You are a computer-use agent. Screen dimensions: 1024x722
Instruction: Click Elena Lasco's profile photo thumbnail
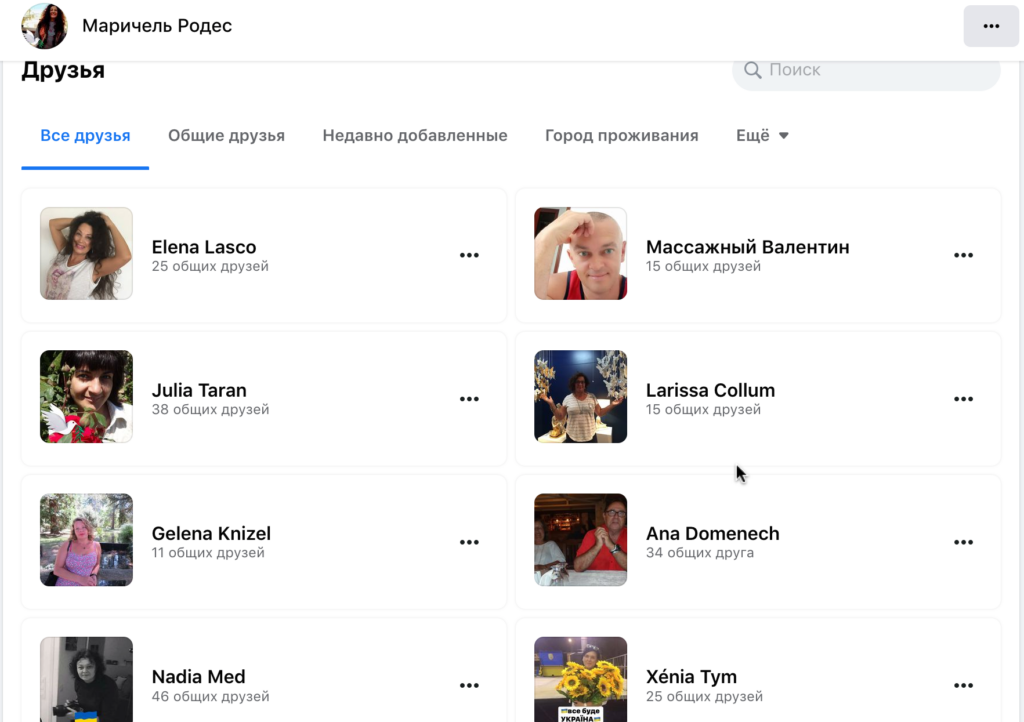(x=86, y=253)
